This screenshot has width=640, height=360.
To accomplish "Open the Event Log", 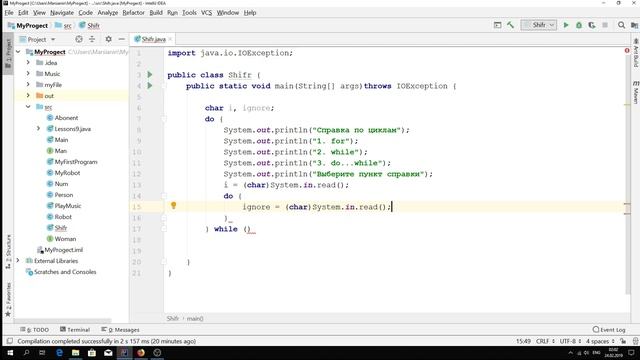I will click(x=609, y=329).
